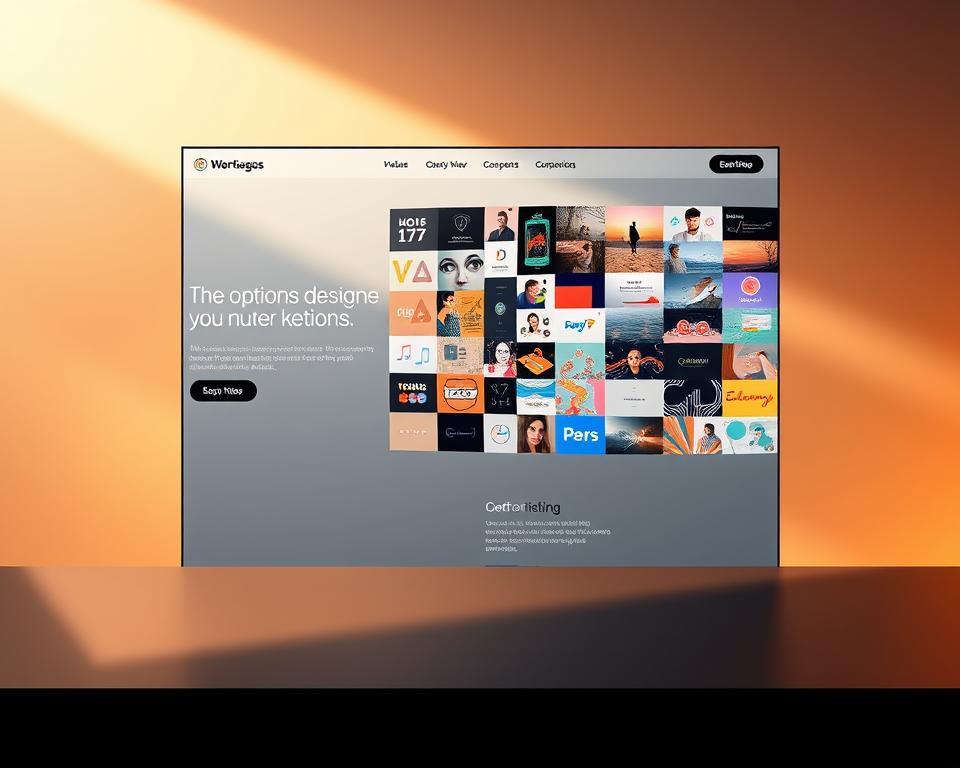Viewport: 960px width, 768px height.
Task: Open the purple tile with coral circle
Action: pos(749,289)
